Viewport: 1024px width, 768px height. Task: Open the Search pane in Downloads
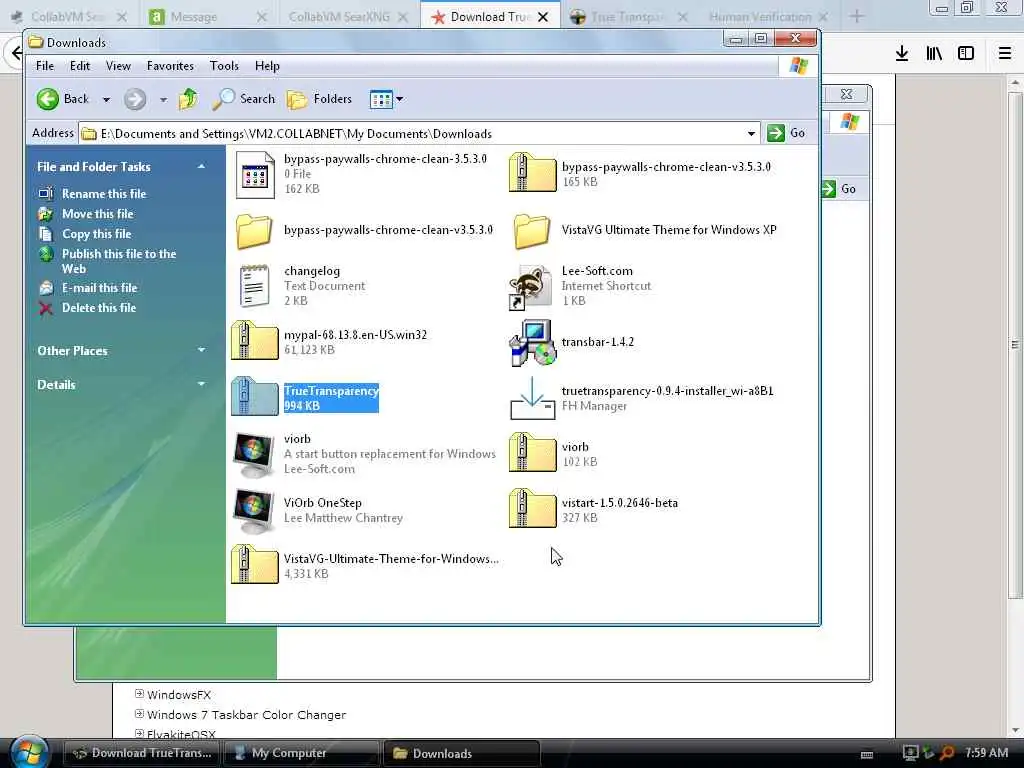click(244, 99)
